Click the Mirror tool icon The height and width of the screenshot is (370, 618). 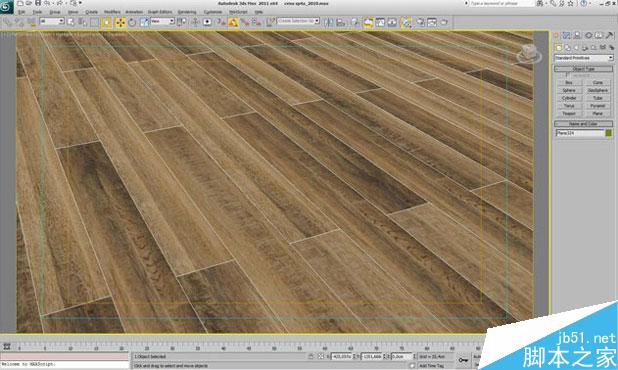coord(328,22)
